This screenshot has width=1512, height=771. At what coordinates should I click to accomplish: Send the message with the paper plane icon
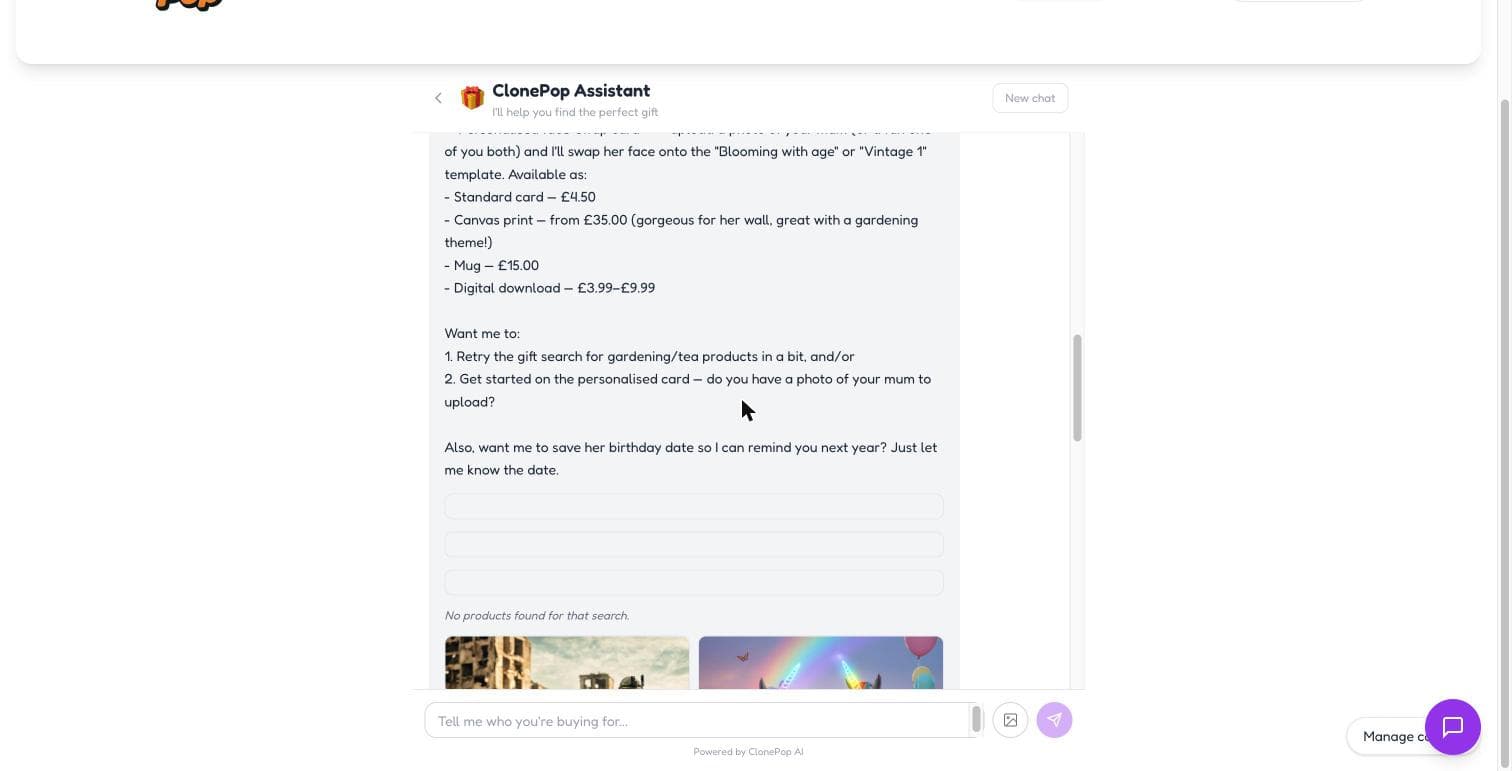(x=1054, y=720)
